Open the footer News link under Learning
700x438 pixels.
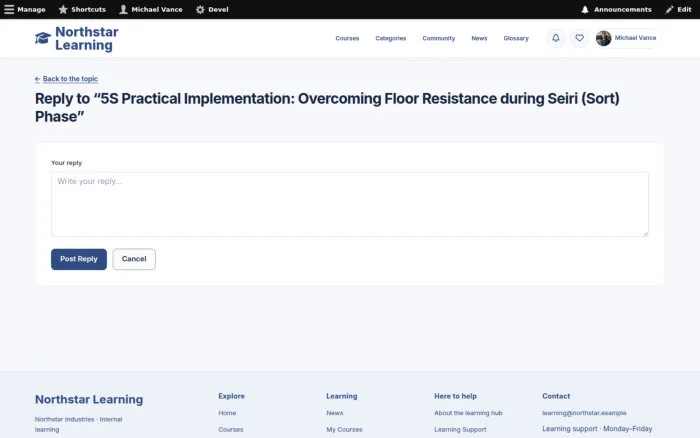point(334,413)
